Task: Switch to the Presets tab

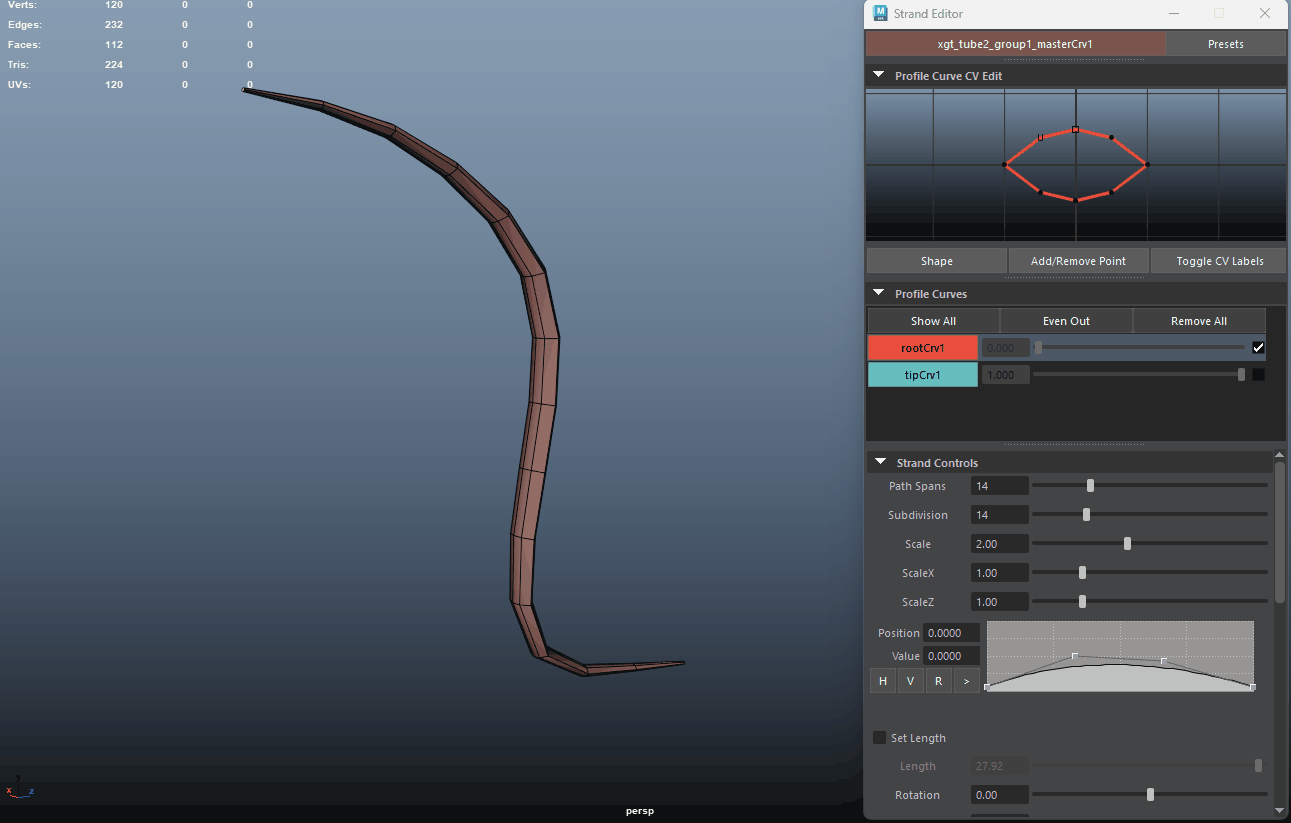Action: (1225, 44)
